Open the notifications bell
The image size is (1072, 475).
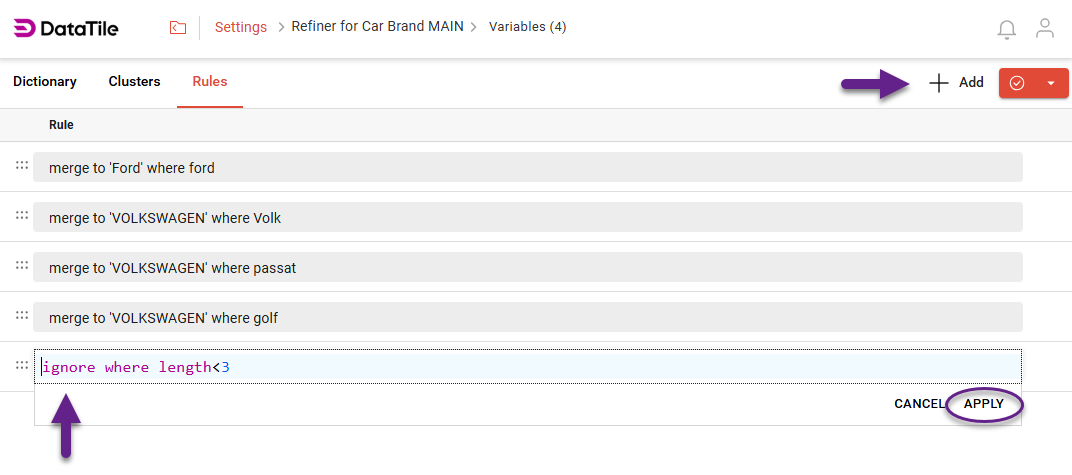point(1007,29)
